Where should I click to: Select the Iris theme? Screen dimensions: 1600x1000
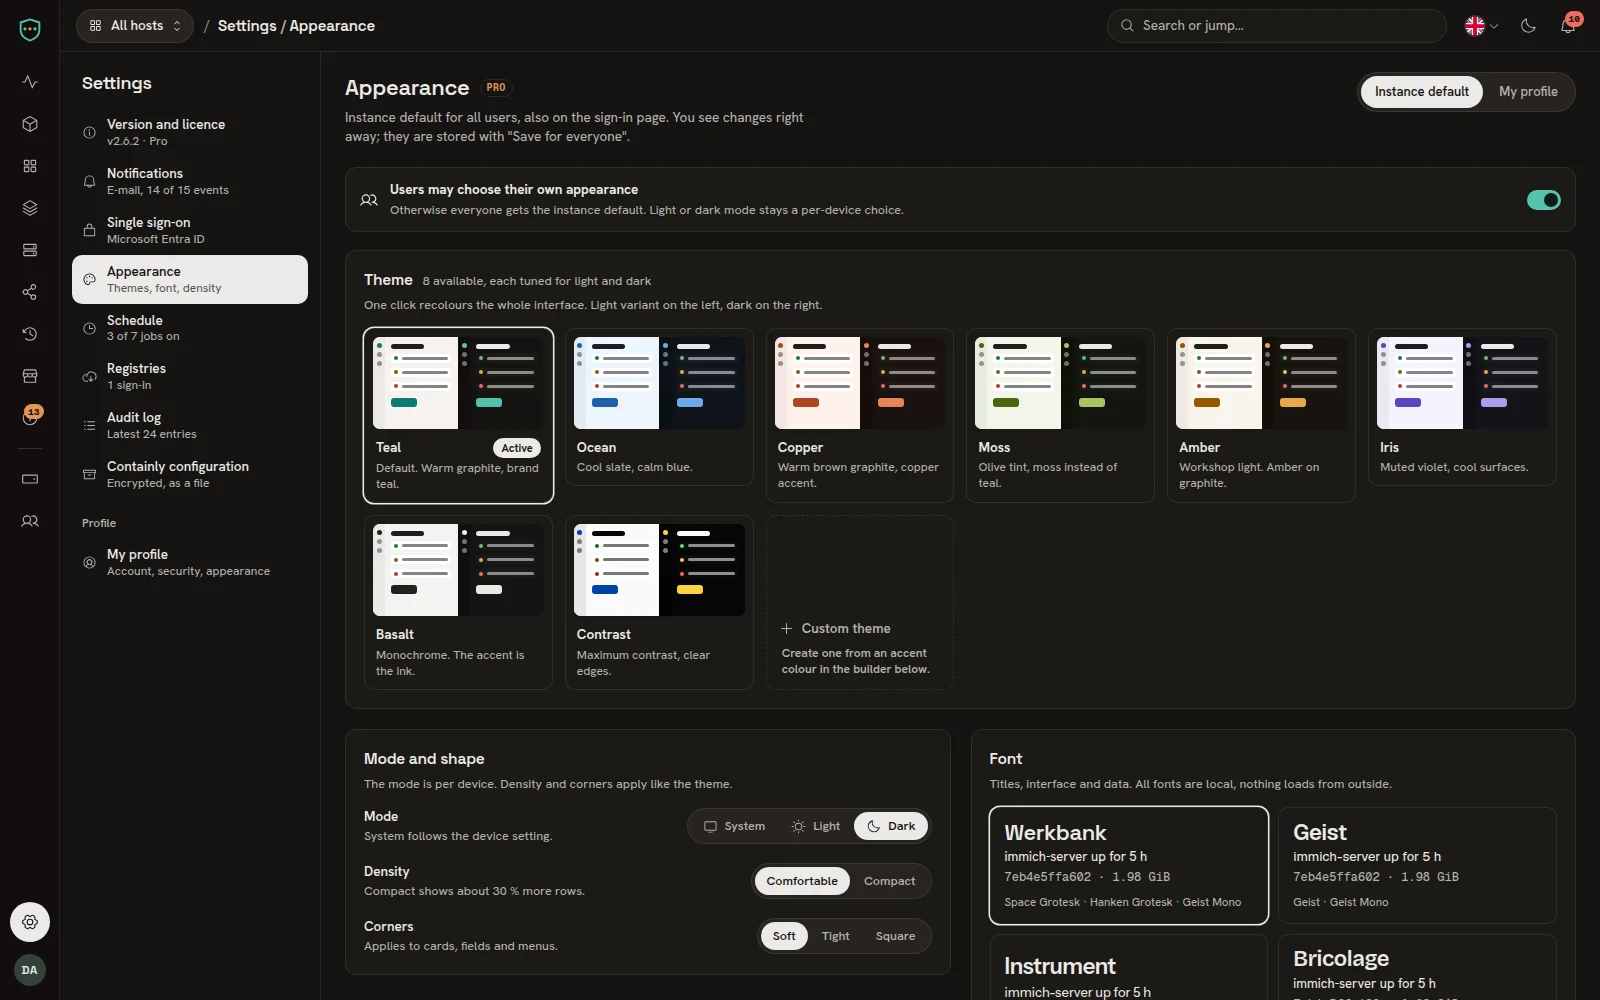click(1463, 407)
